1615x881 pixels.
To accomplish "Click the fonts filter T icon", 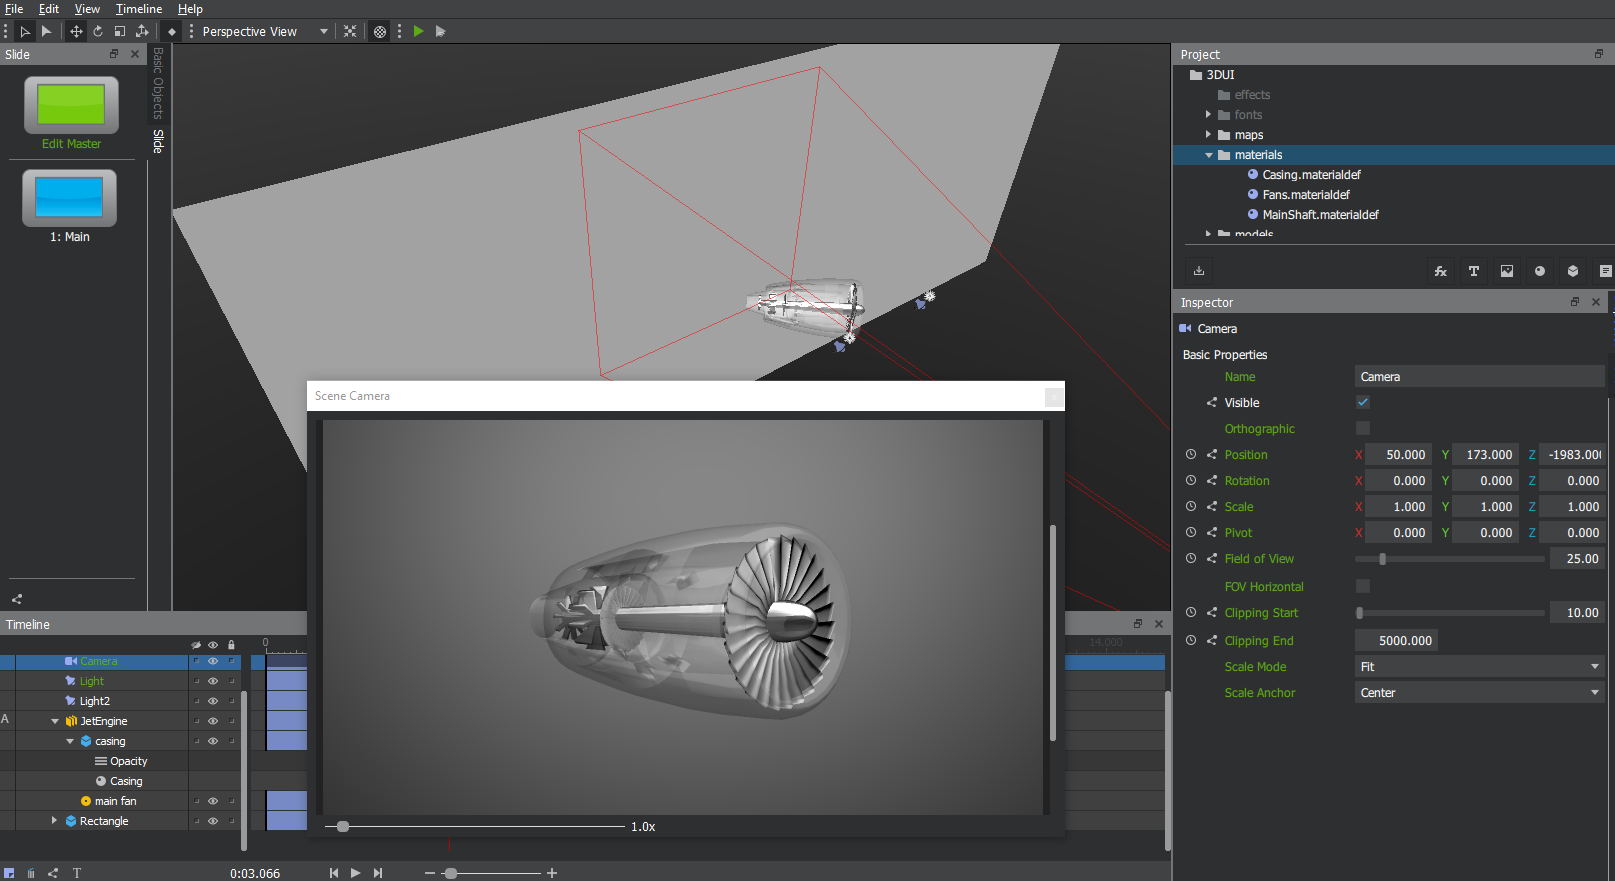I will click(1473, 271).
